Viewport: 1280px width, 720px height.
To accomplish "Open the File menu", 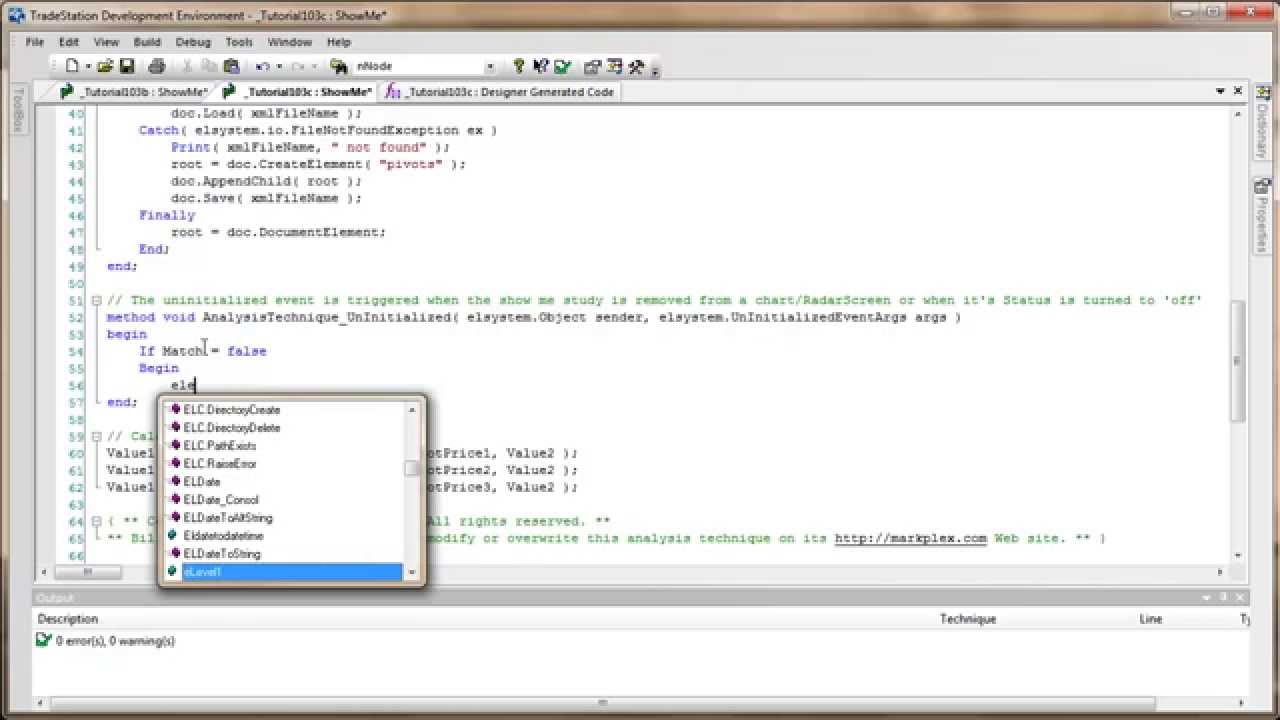I will (x=35, y=42).
